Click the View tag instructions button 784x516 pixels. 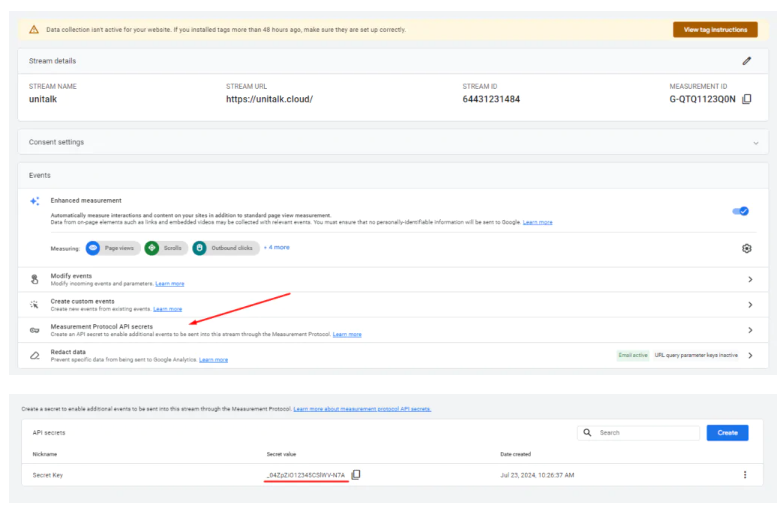[715, 30]
